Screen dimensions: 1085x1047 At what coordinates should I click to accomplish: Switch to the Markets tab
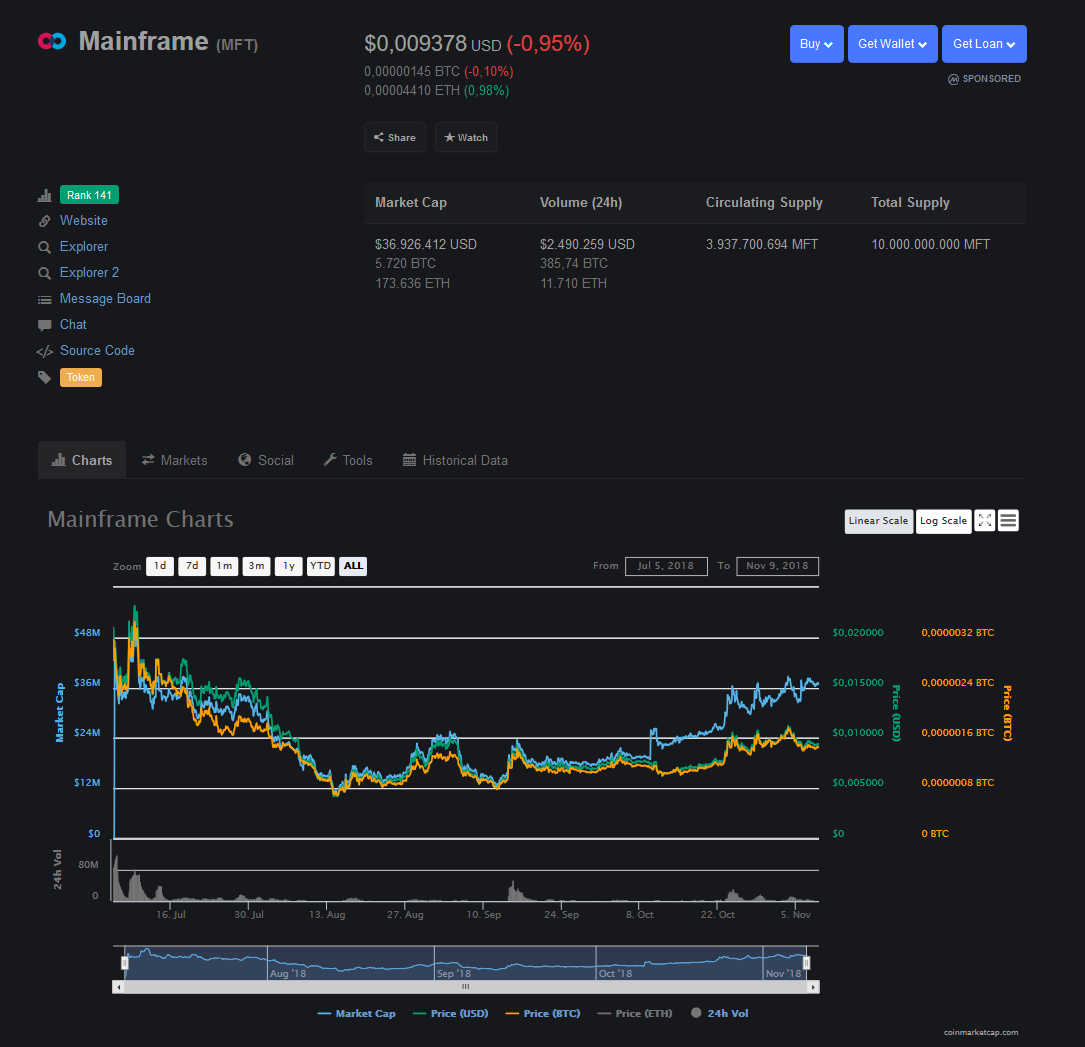click(174, 460)
